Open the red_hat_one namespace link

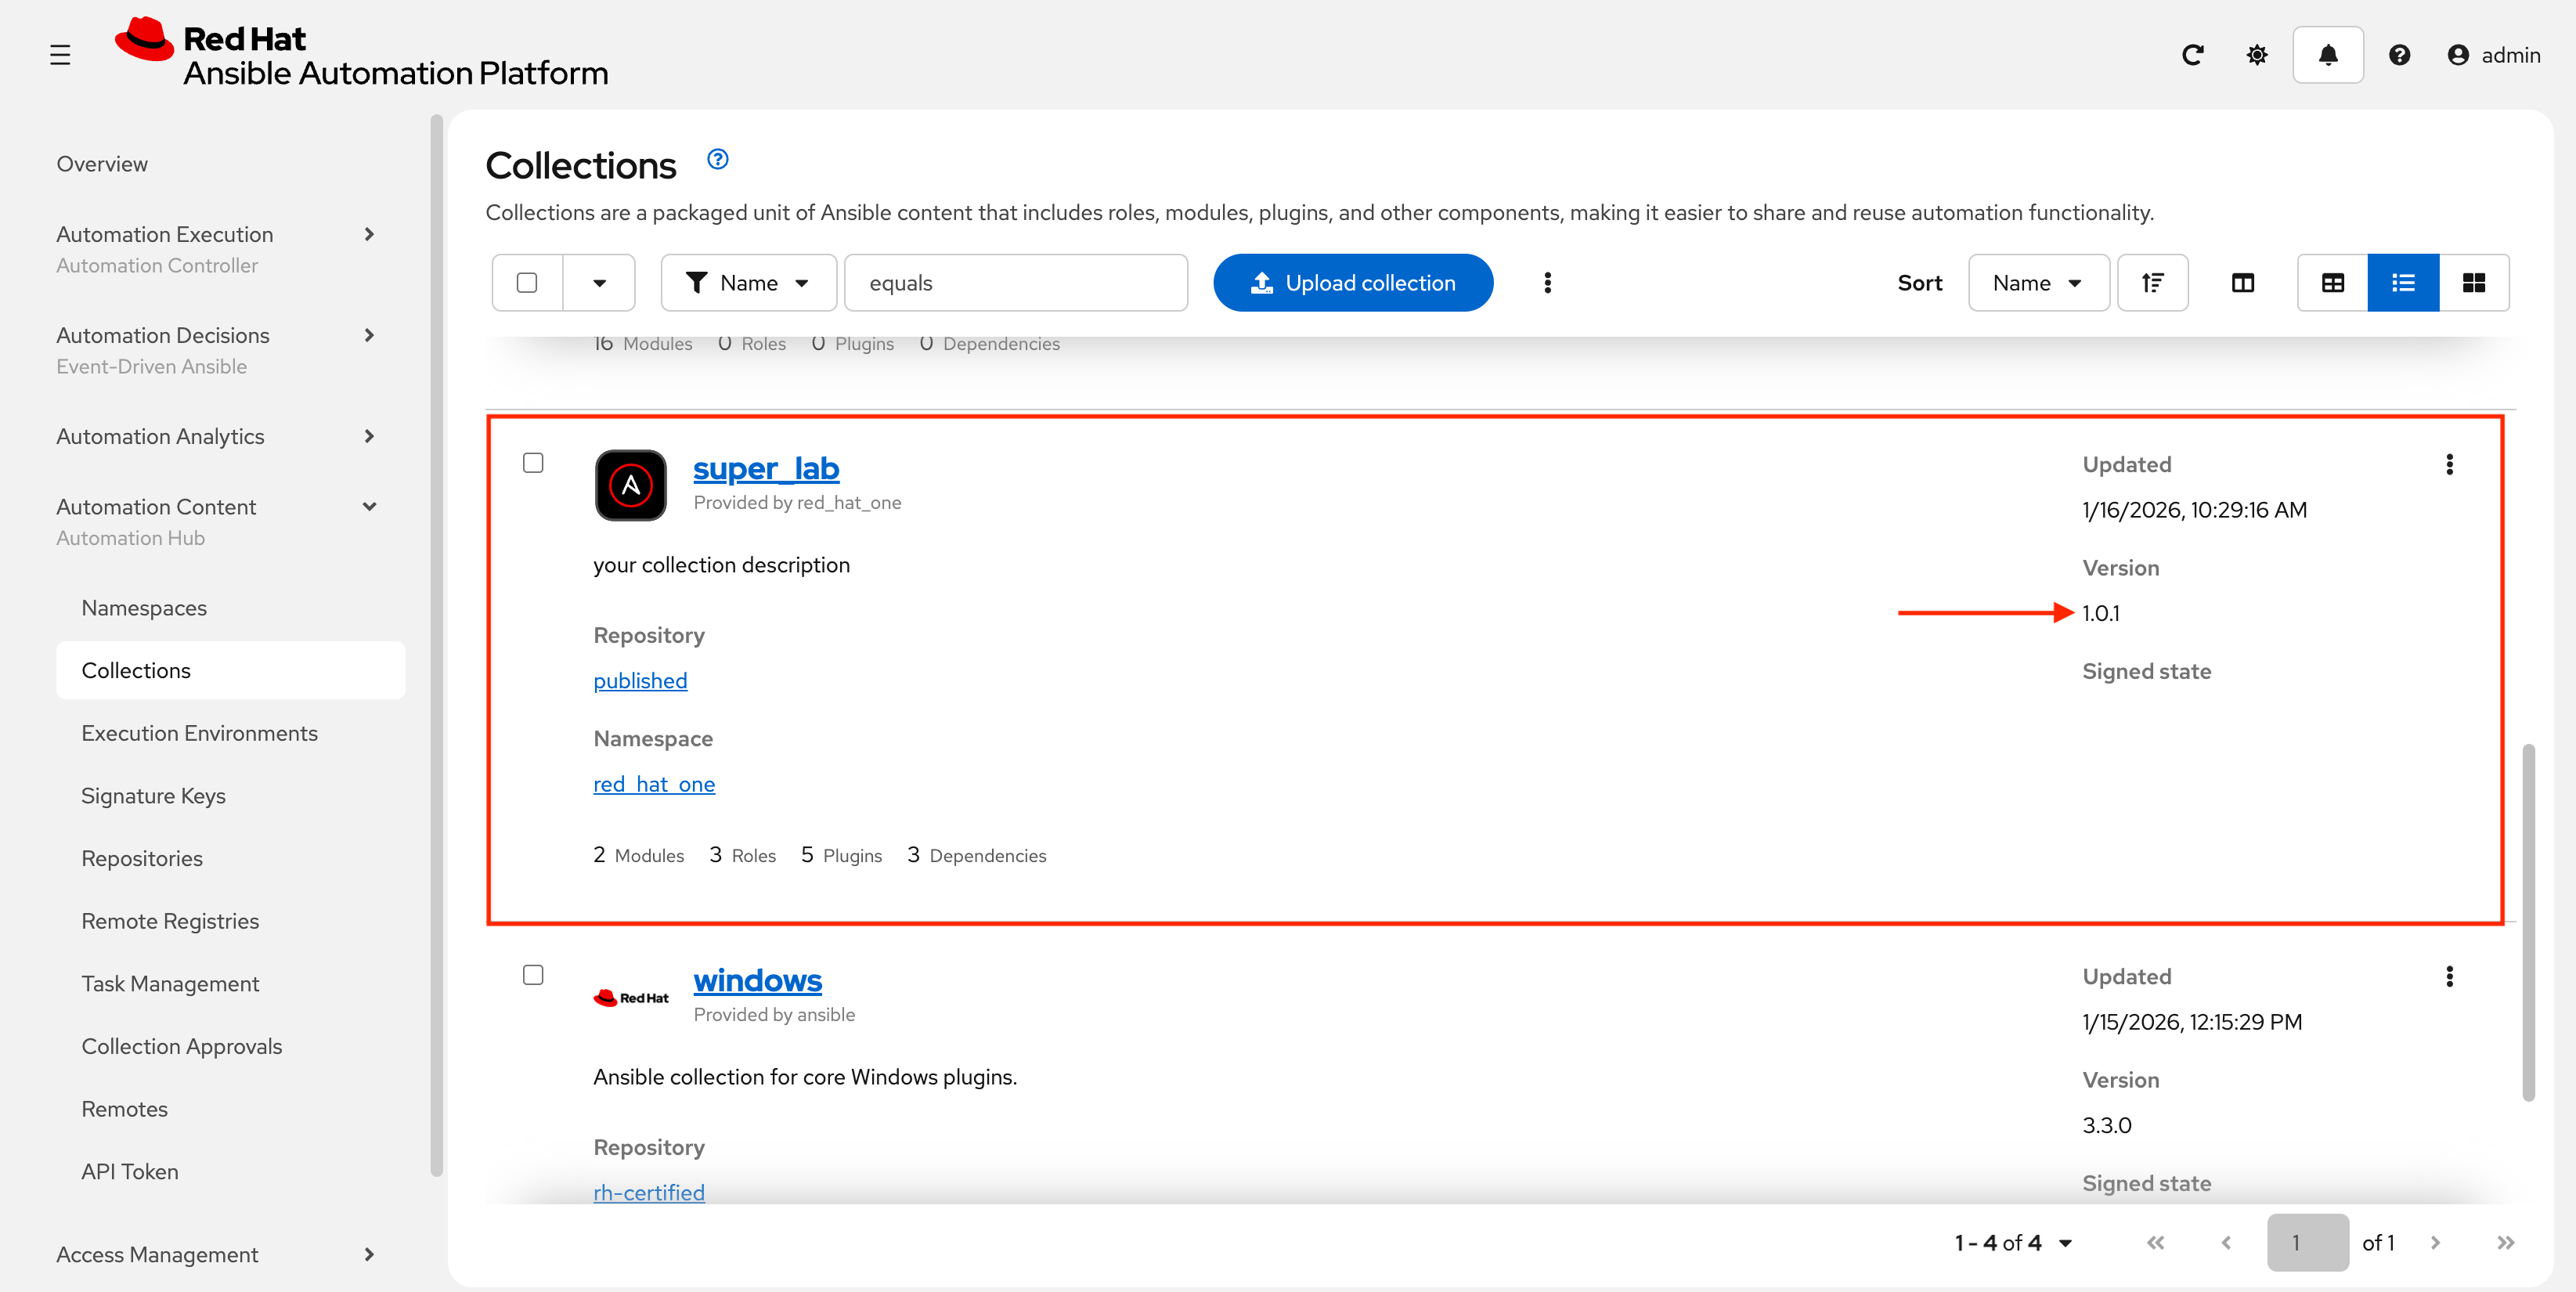coord(654,784)
